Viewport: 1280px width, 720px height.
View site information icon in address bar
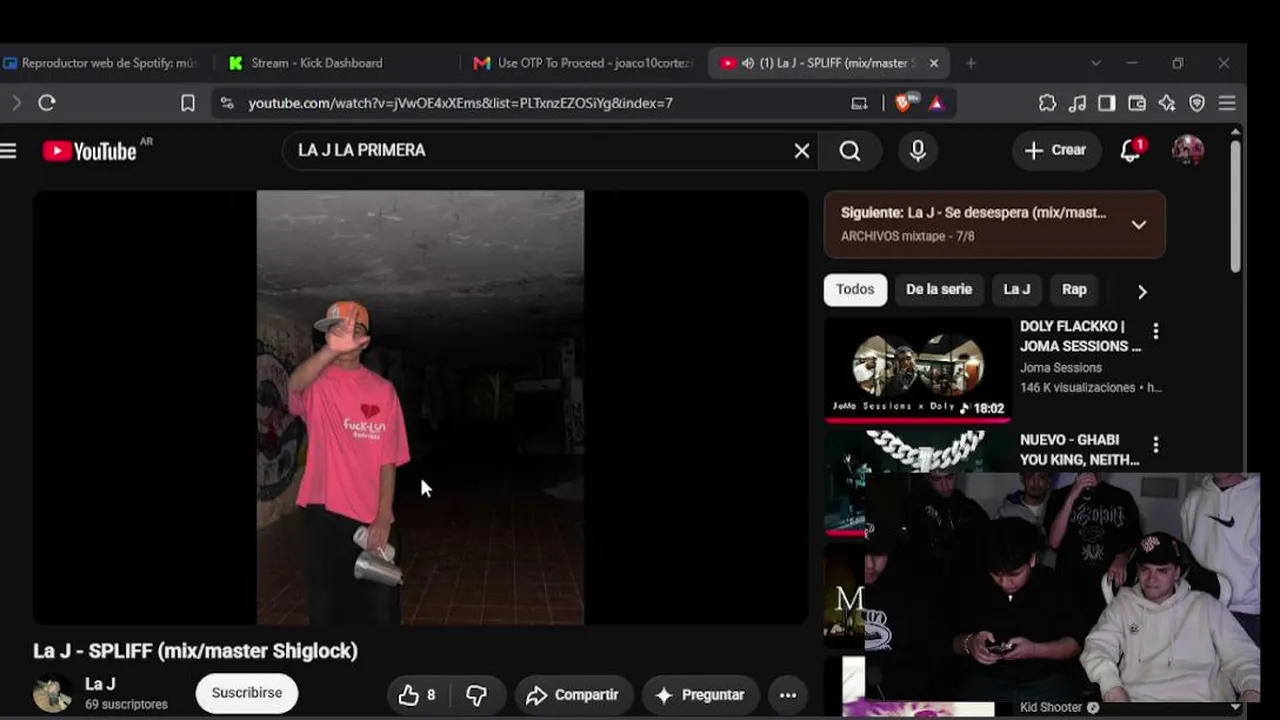[x=227, y=103]
